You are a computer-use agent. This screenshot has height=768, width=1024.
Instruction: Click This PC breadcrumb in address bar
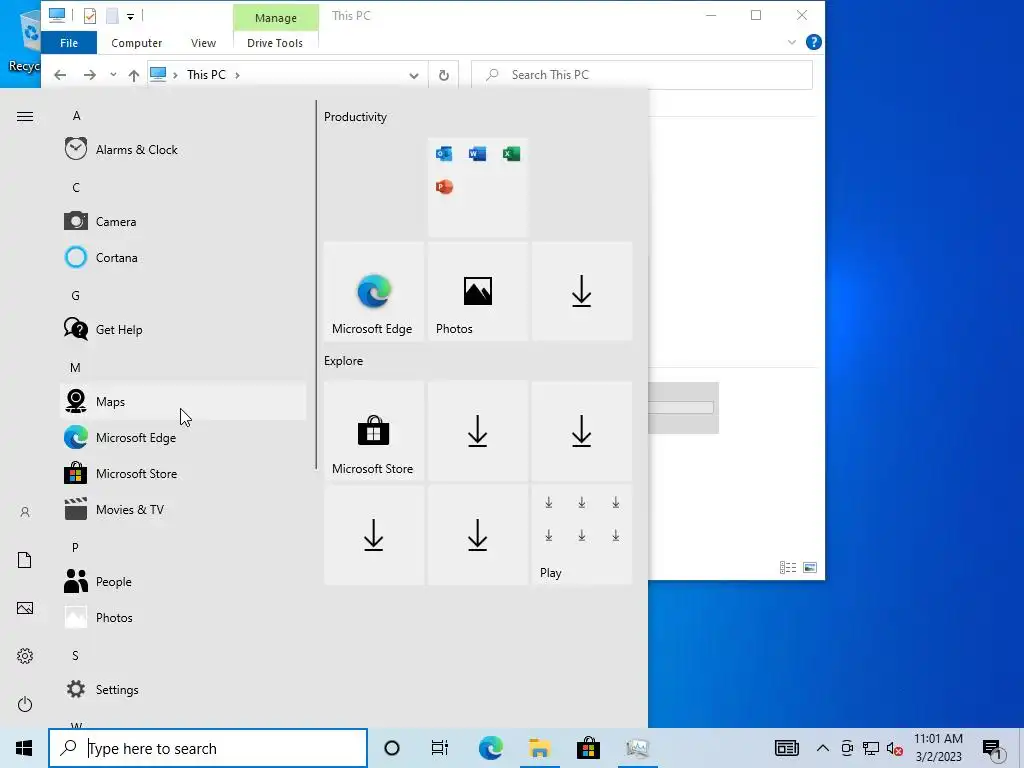(206, 74)
